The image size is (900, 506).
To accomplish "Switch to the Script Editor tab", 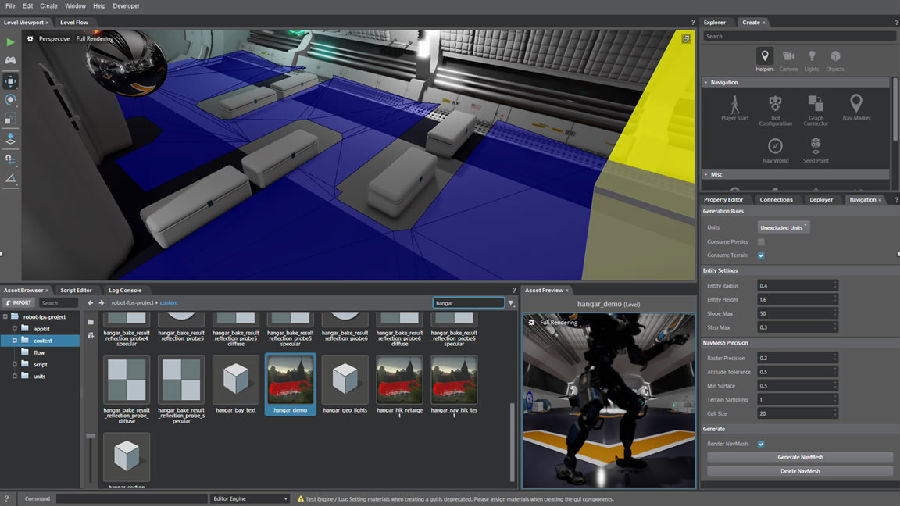I will 76,290.
